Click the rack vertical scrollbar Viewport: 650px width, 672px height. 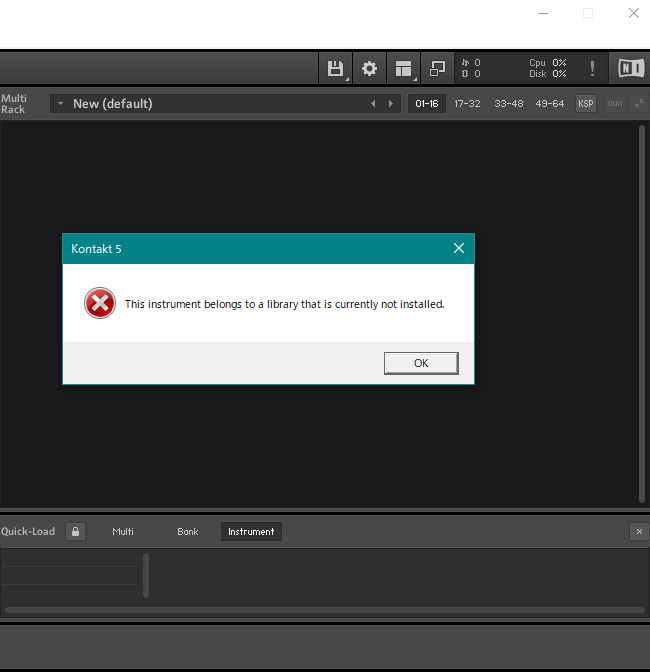tap(642, 314)
